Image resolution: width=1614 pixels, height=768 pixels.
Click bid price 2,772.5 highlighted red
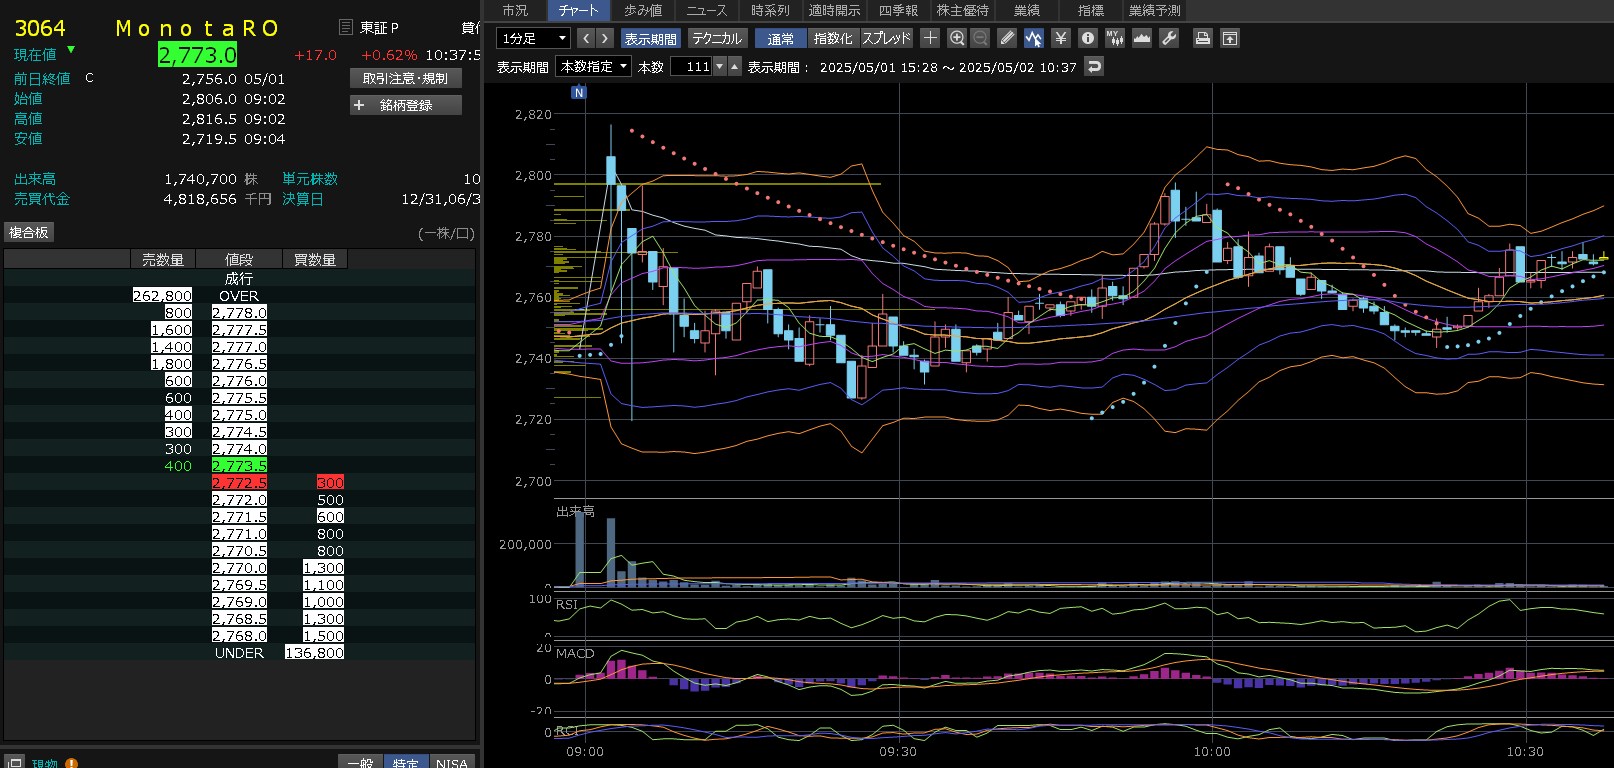click(x=239, y=483)
